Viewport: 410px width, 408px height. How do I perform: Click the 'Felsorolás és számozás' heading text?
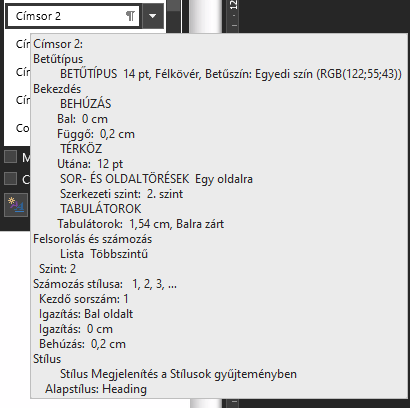[x=93, y=239]
